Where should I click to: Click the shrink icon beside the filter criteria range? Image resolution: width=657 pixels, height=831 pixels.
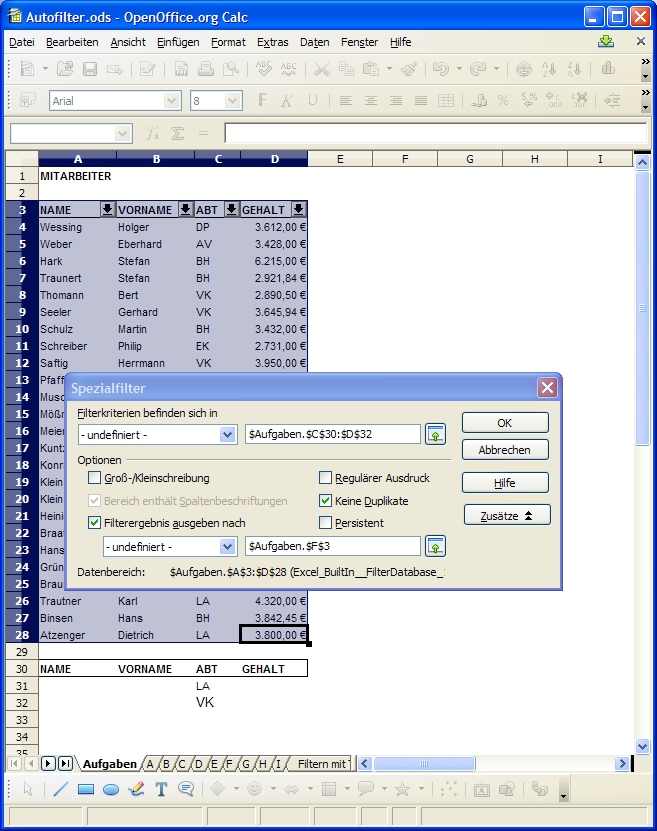(435, 434)
